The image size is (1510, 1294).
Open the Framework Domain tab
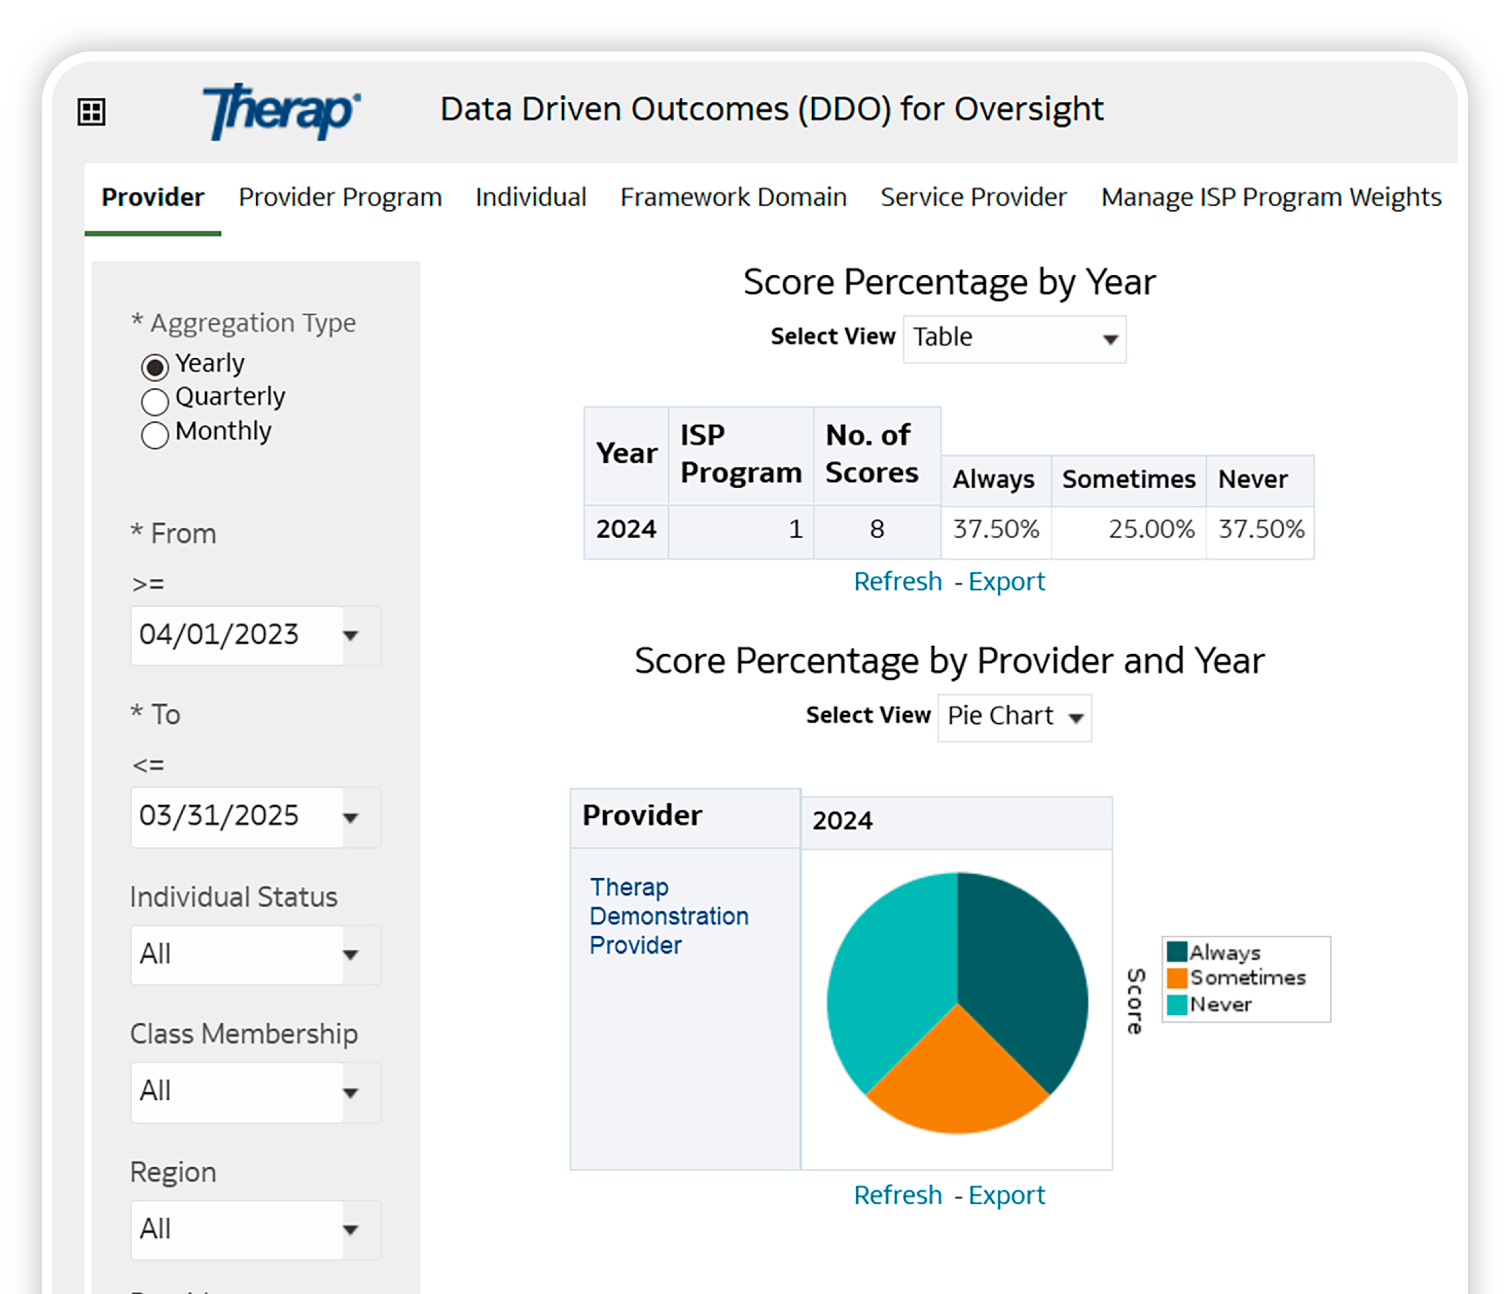click(733, 197)
